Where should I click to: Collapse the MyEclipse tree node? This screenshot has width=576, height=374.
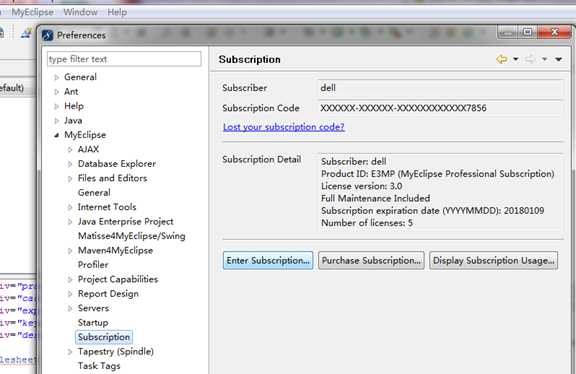[x=57, y=135]
